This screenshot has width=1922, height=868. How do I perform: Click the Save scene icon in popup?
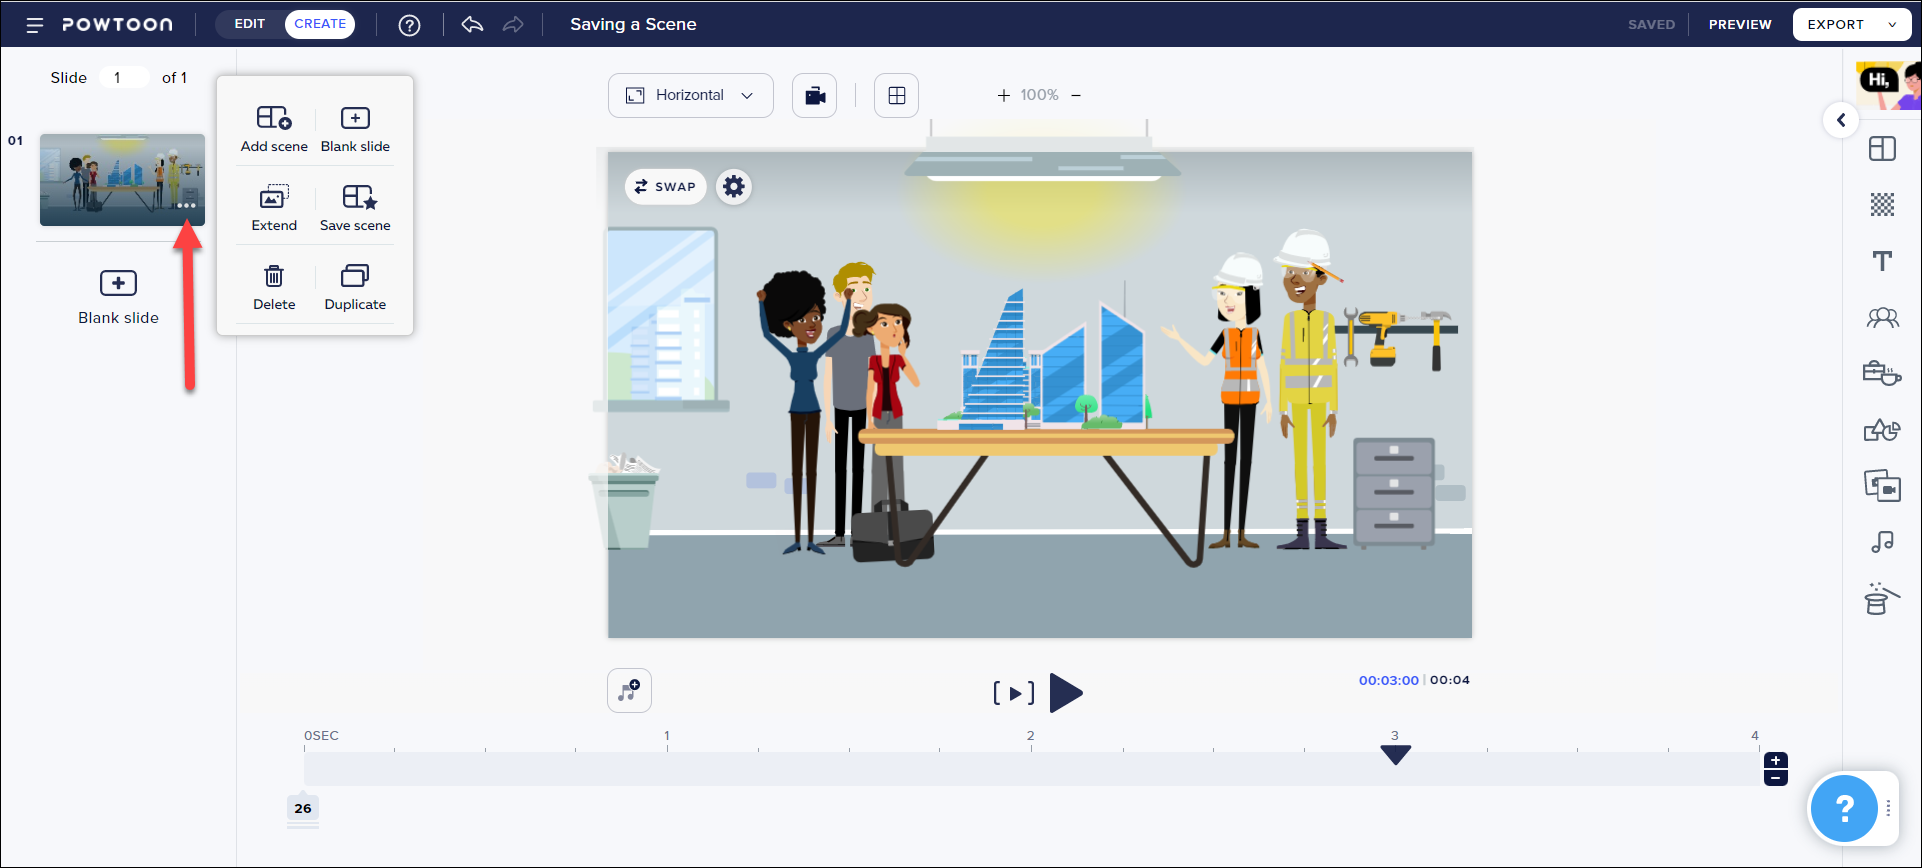358,197
